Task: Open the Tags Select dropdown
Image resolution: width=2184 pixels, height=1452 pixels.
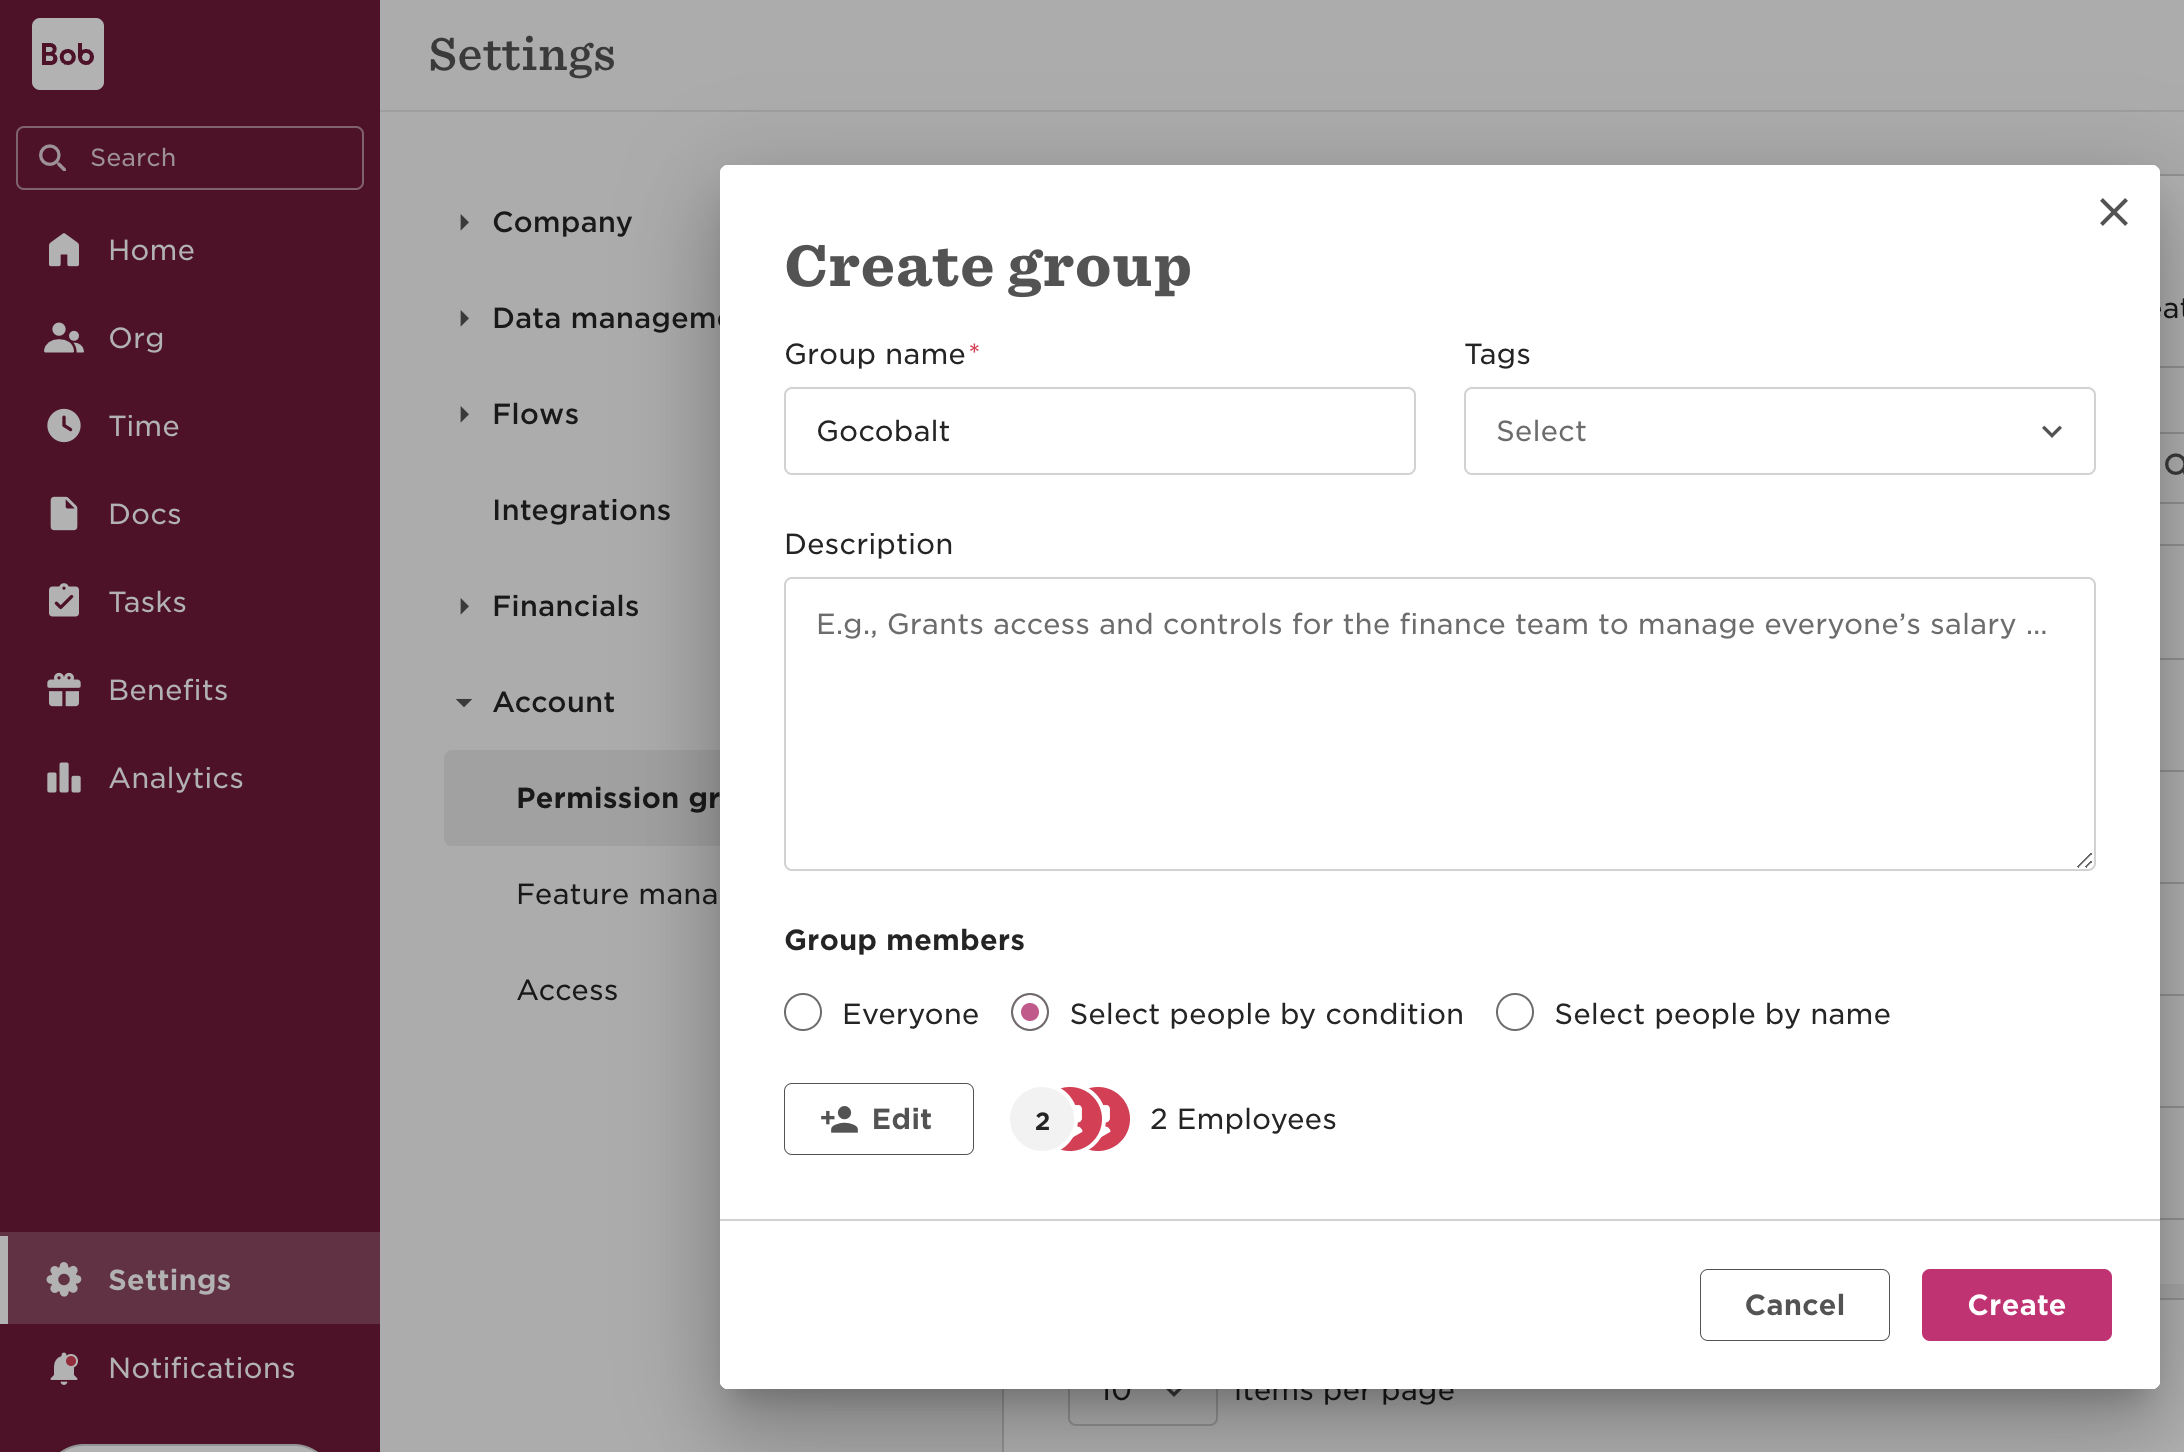Action: tap(1778, 431)
